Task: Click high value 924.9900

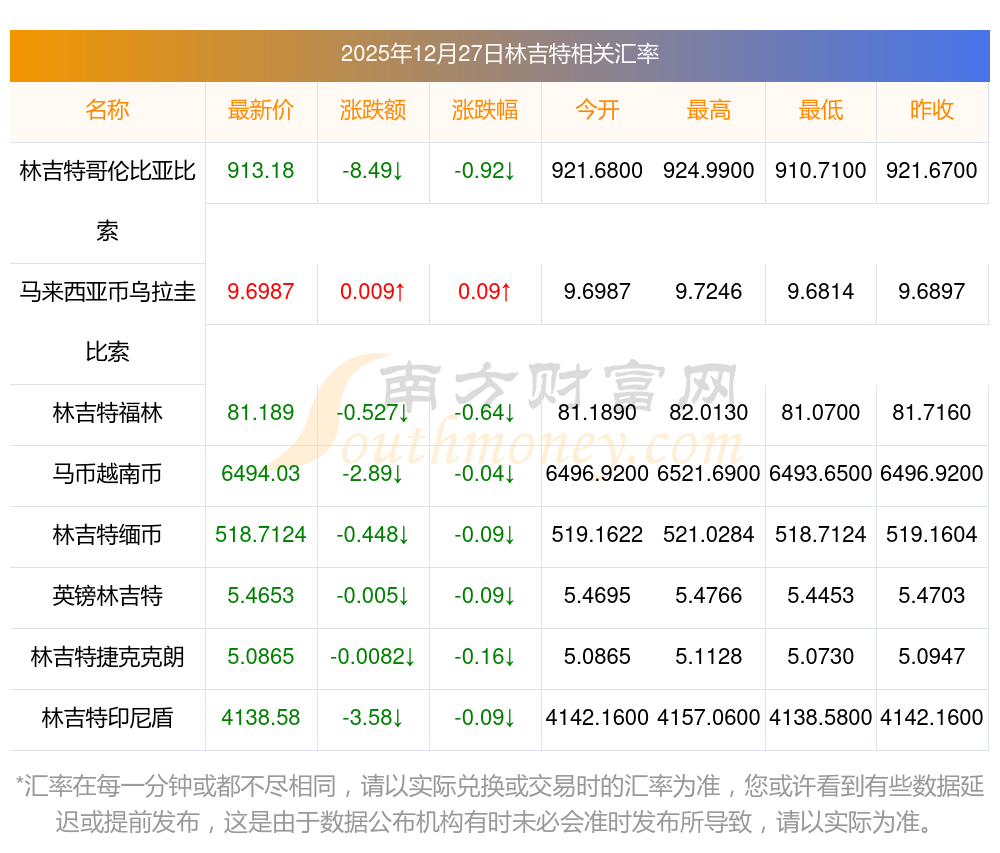Action: 709,170
